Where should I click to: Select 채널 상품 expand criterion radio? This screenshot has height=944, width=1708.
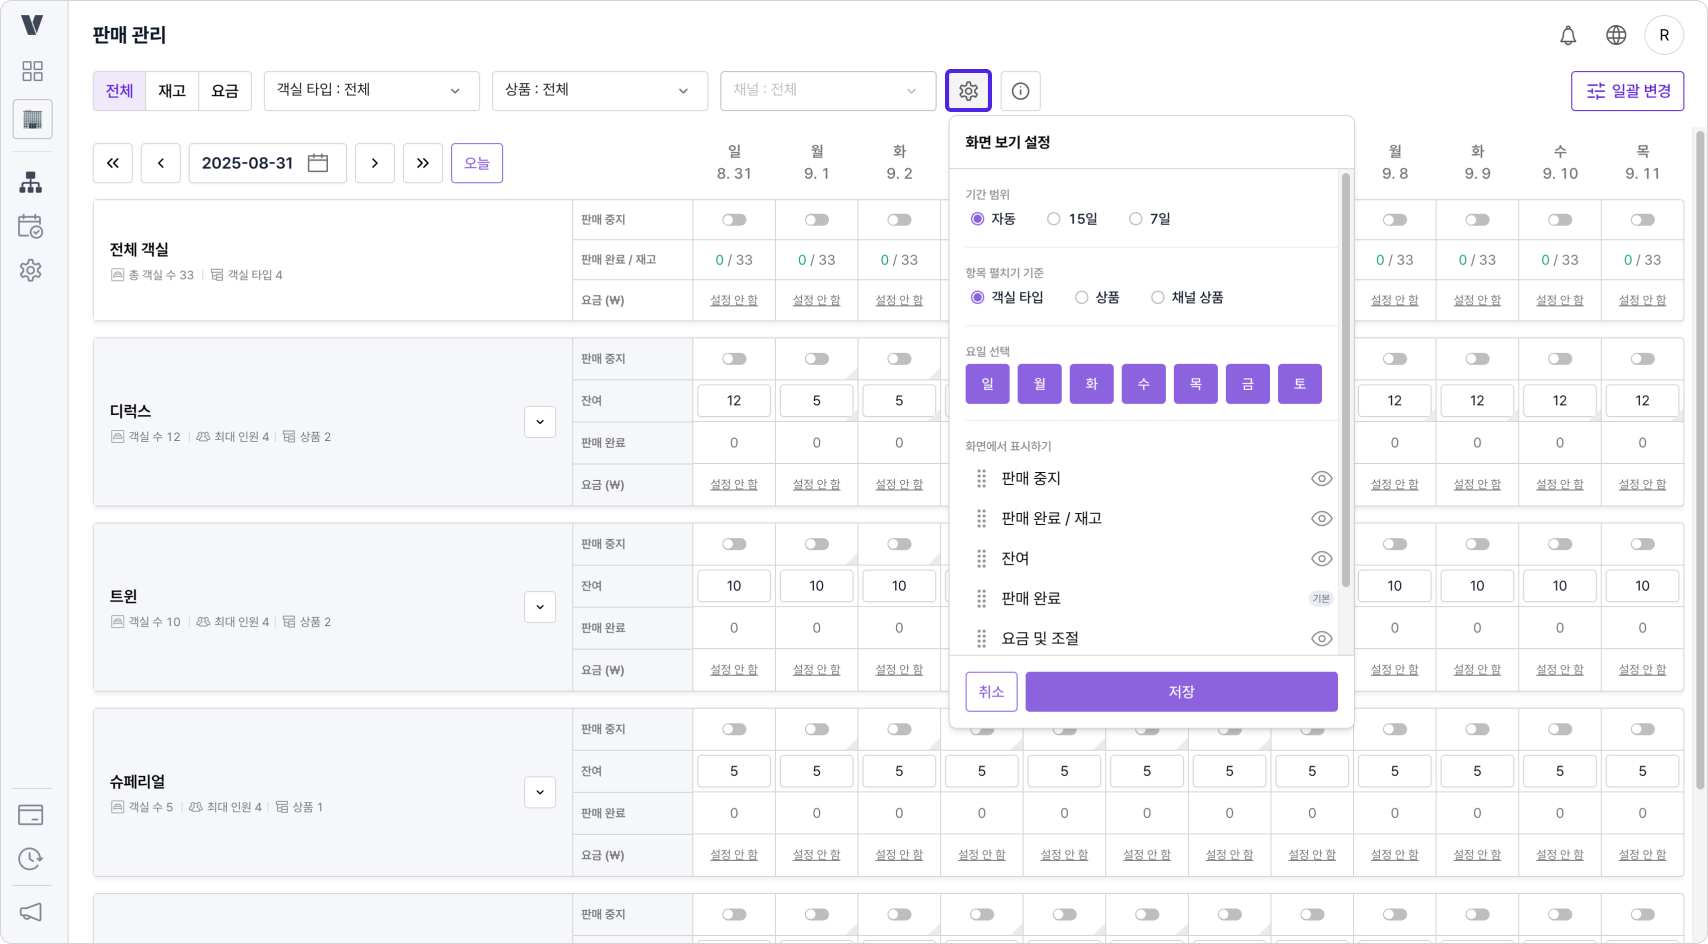click(1158, 298)
